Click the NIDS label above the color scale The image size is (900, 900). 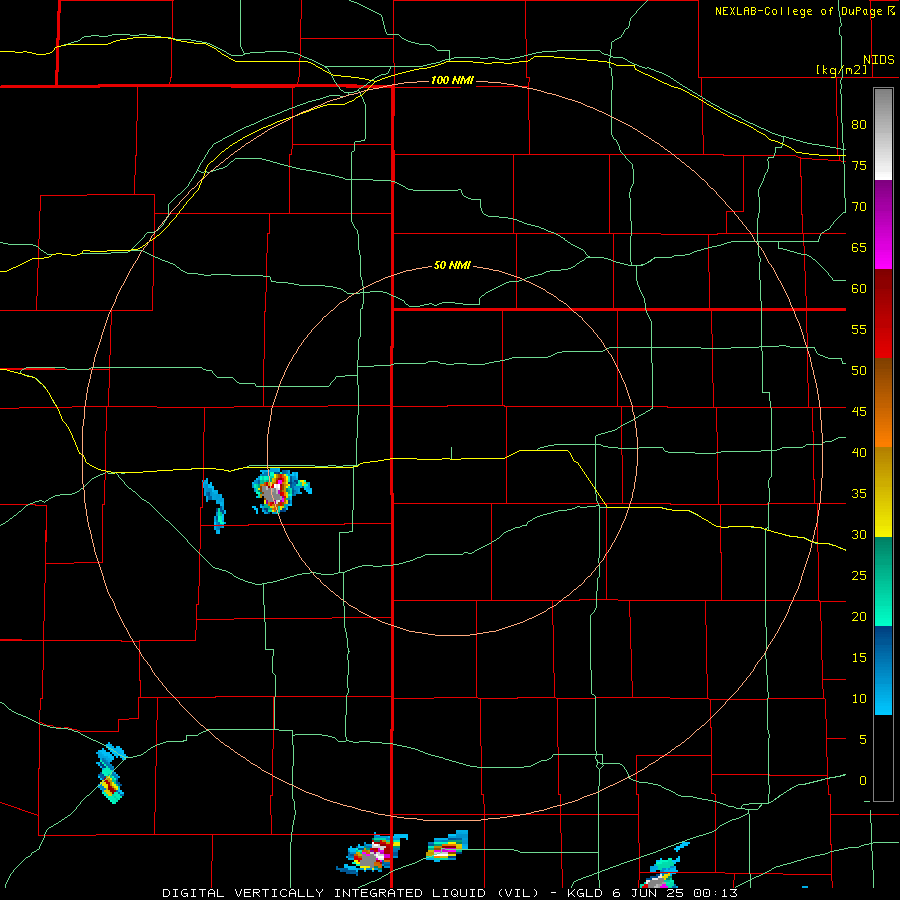point(879,60)
